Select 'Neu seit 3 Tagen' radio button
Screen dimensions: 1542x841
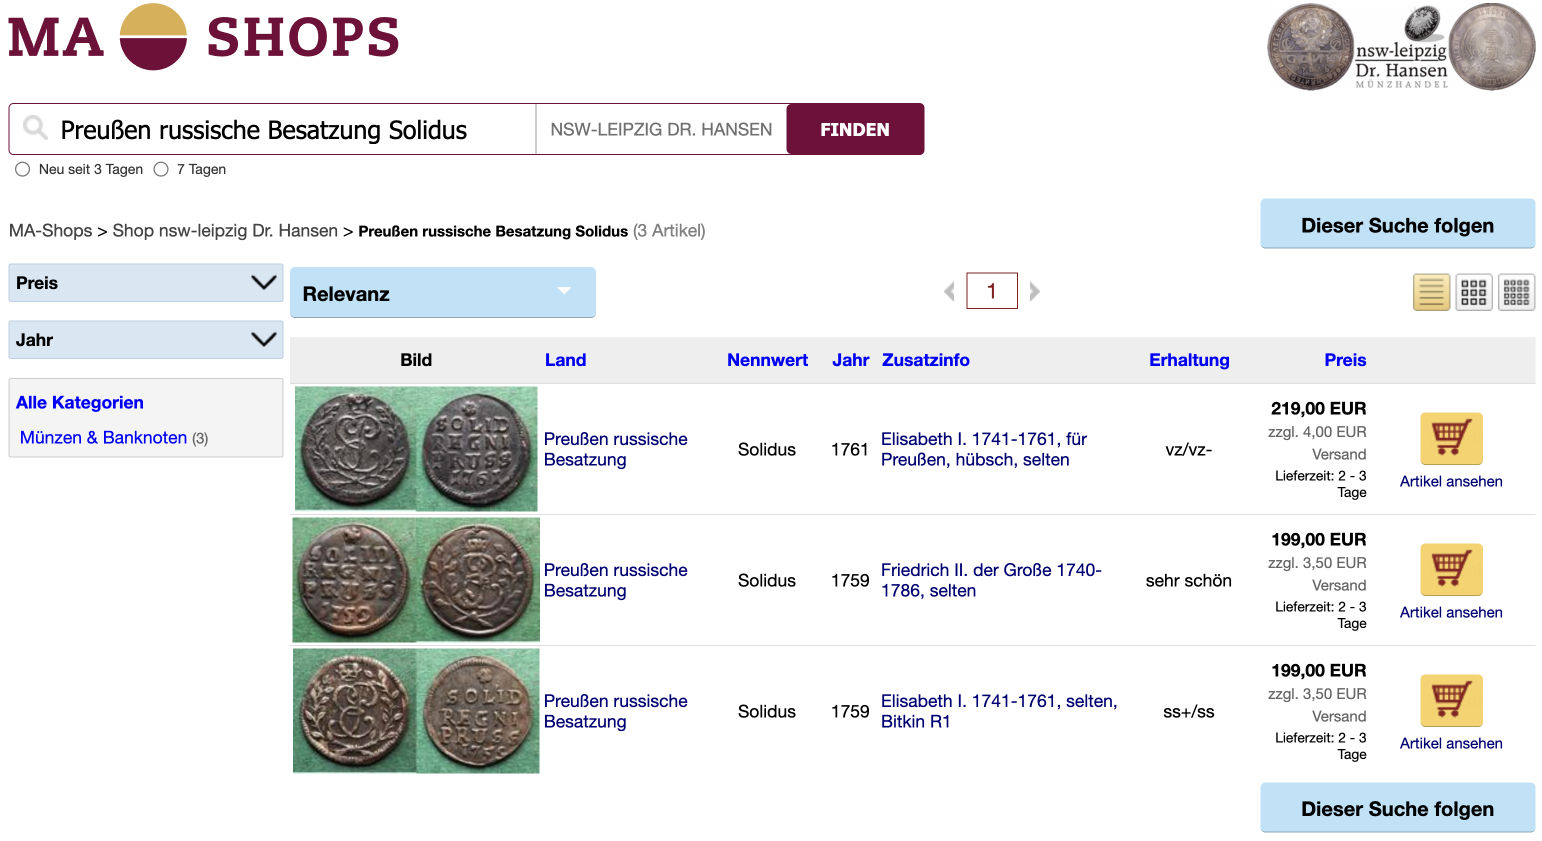(23, 169)
